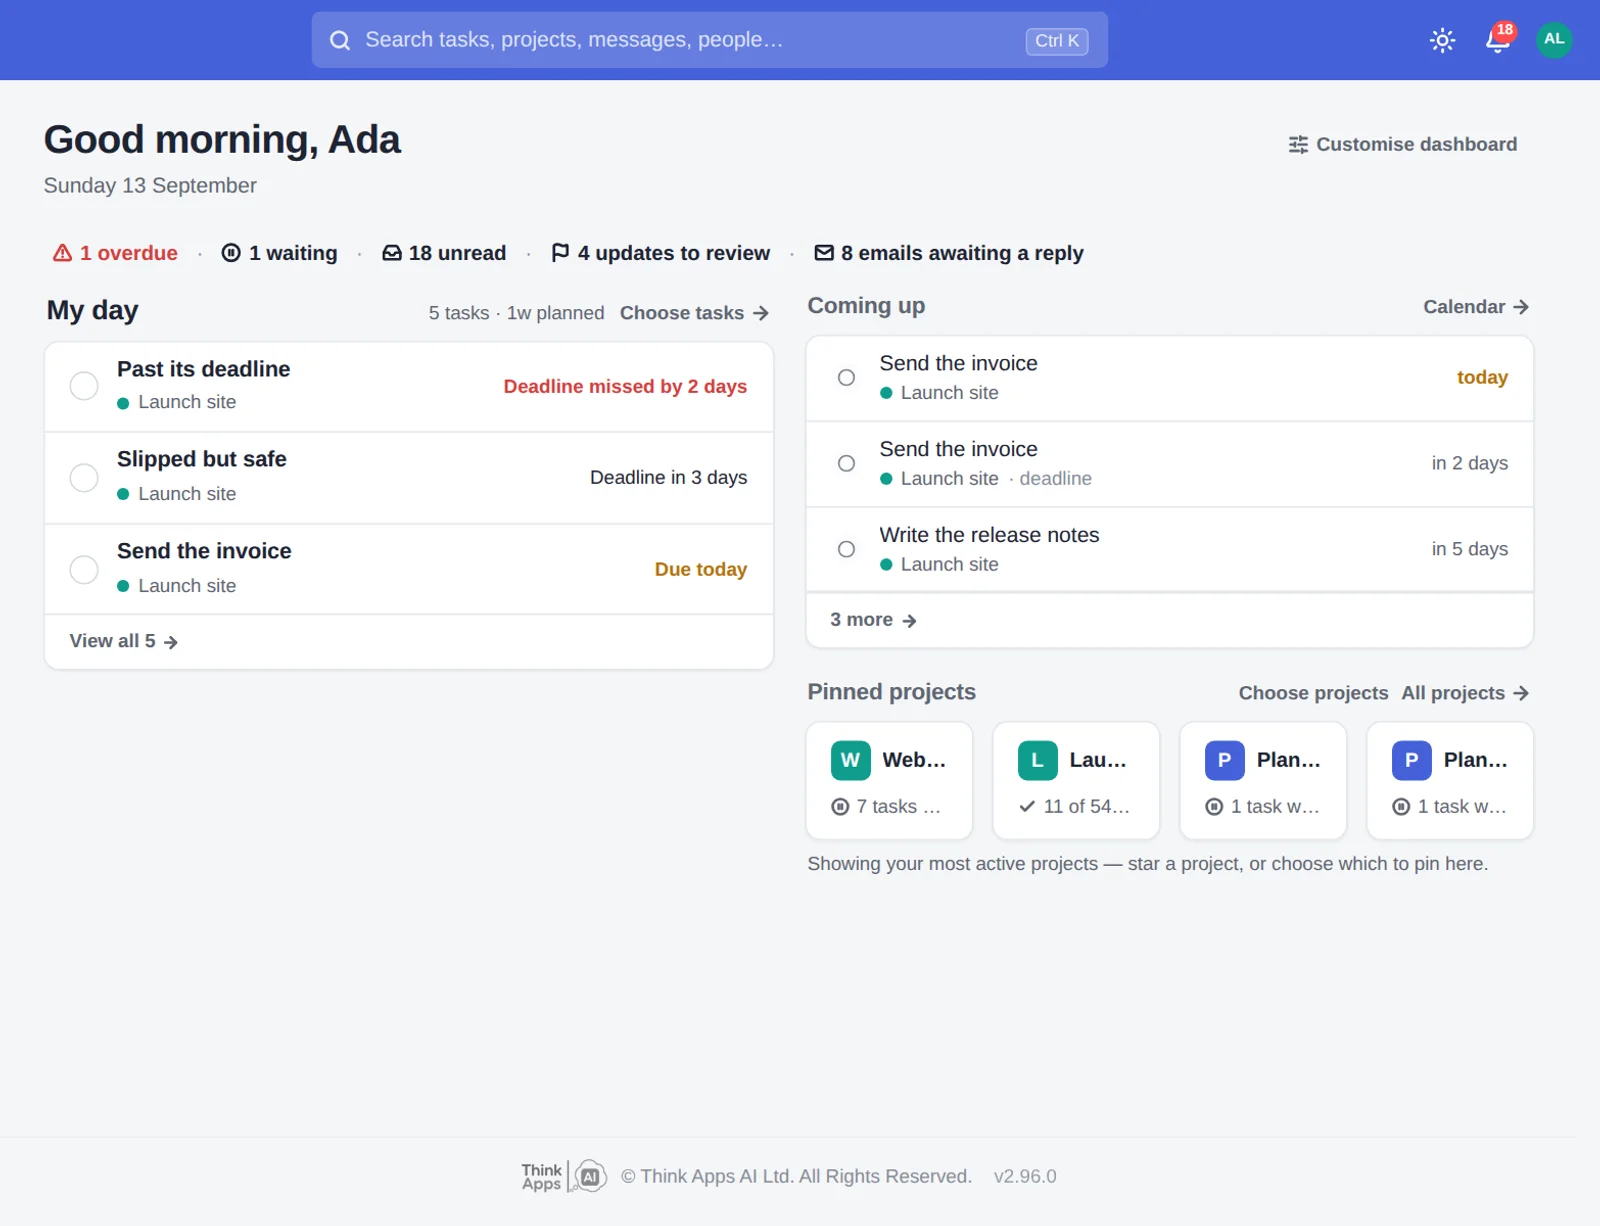1600x1226 pixels.
Task: Check off Send the invoice due today in Coming up
Action: coord(846,378)
